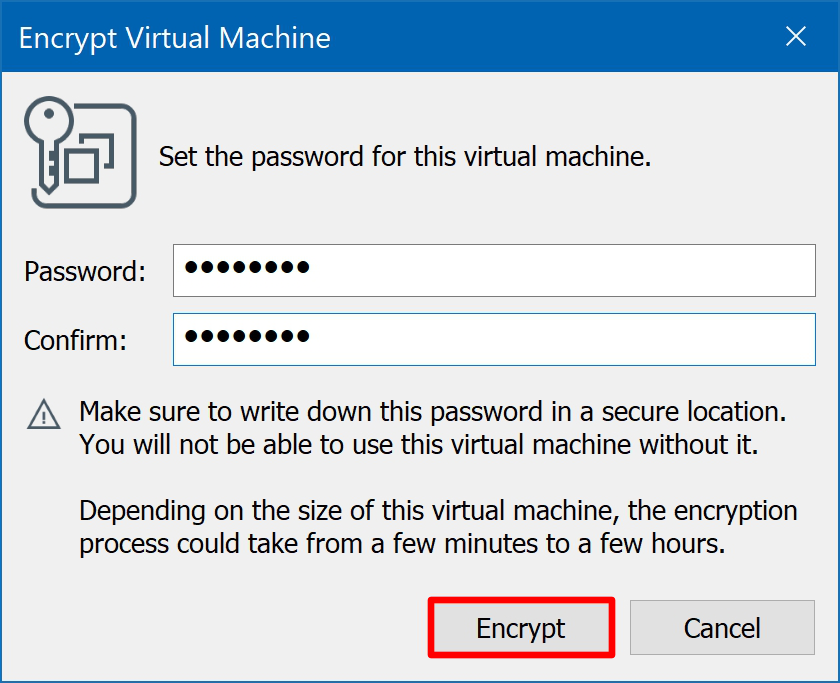The width and height of the screenshot is (840, 683).
Task: Select the "Confirm:" label
Action: (76, 340)
